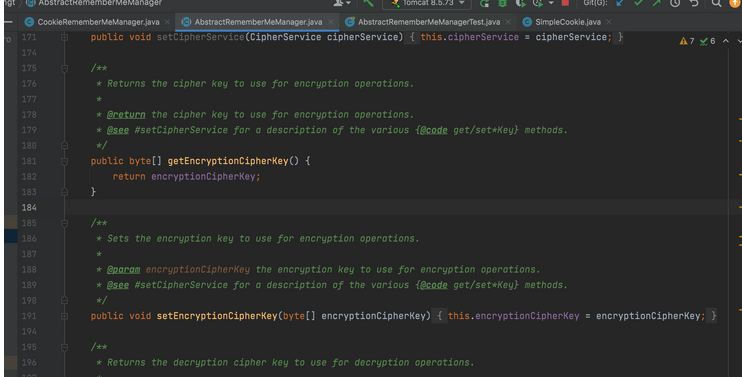Collapse Javadoc comment starting at line 185

point(64,223)
